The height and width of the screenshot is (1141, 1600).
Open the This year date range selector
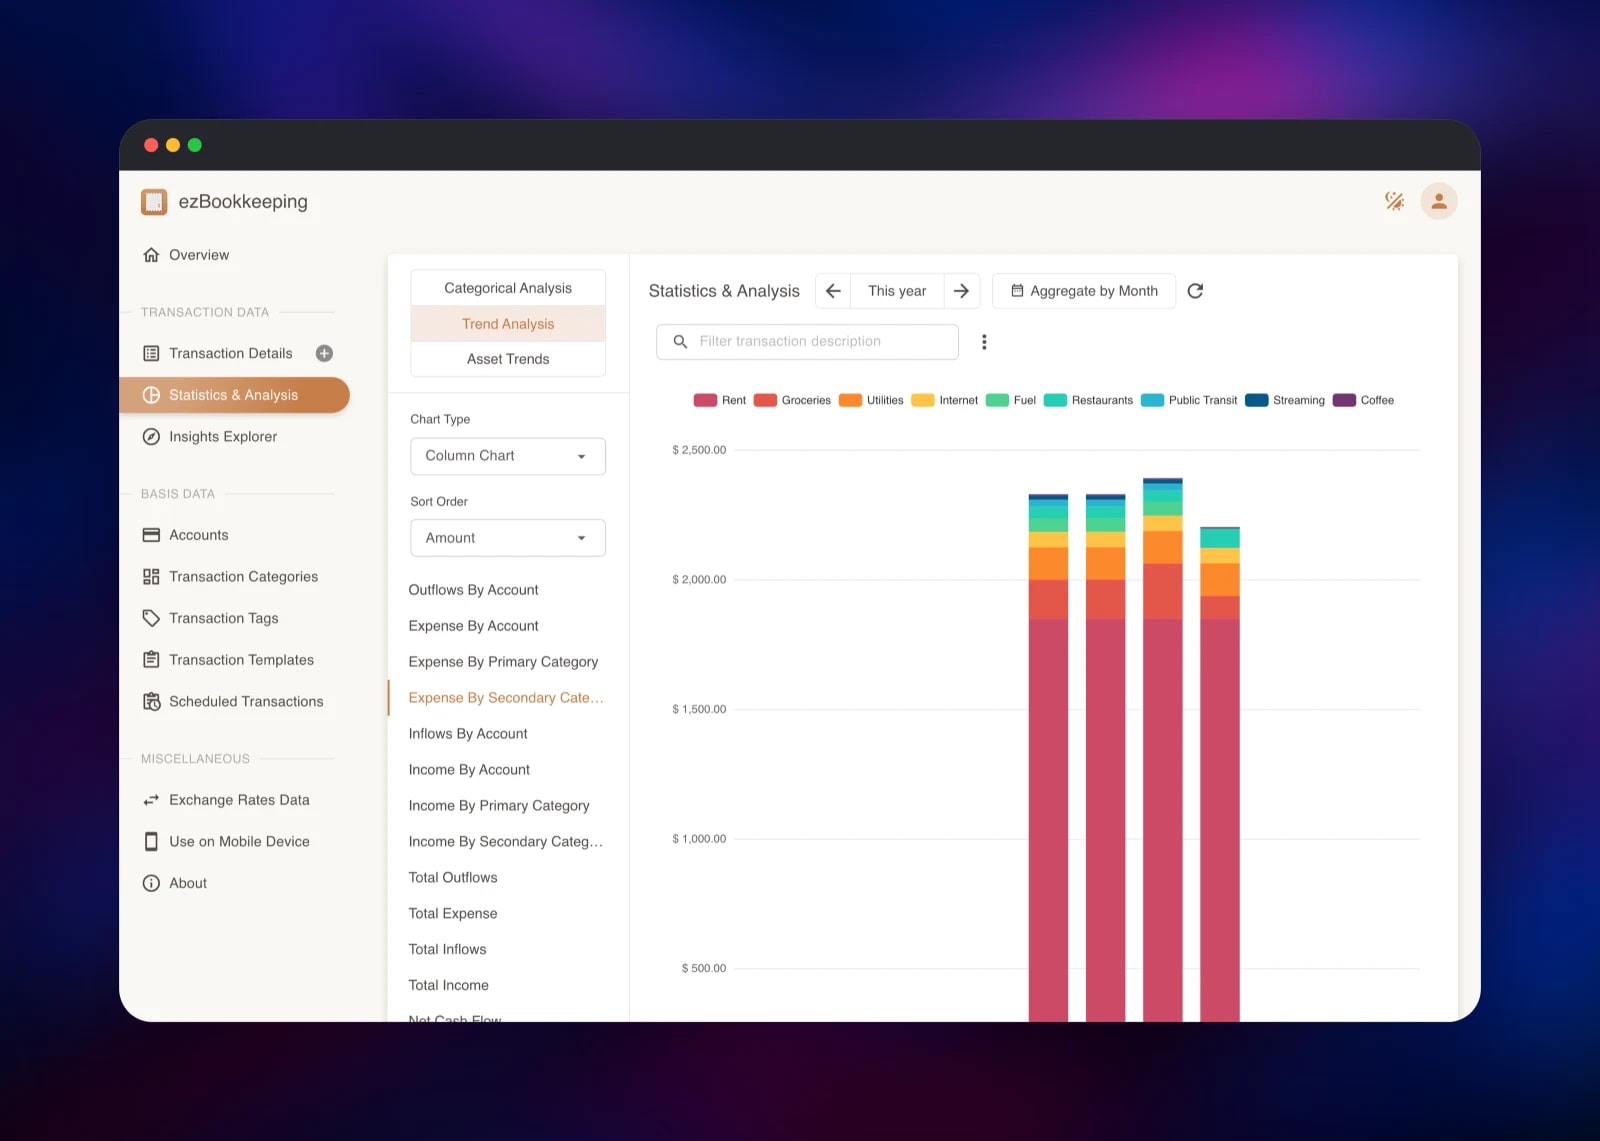pos(897,291)
